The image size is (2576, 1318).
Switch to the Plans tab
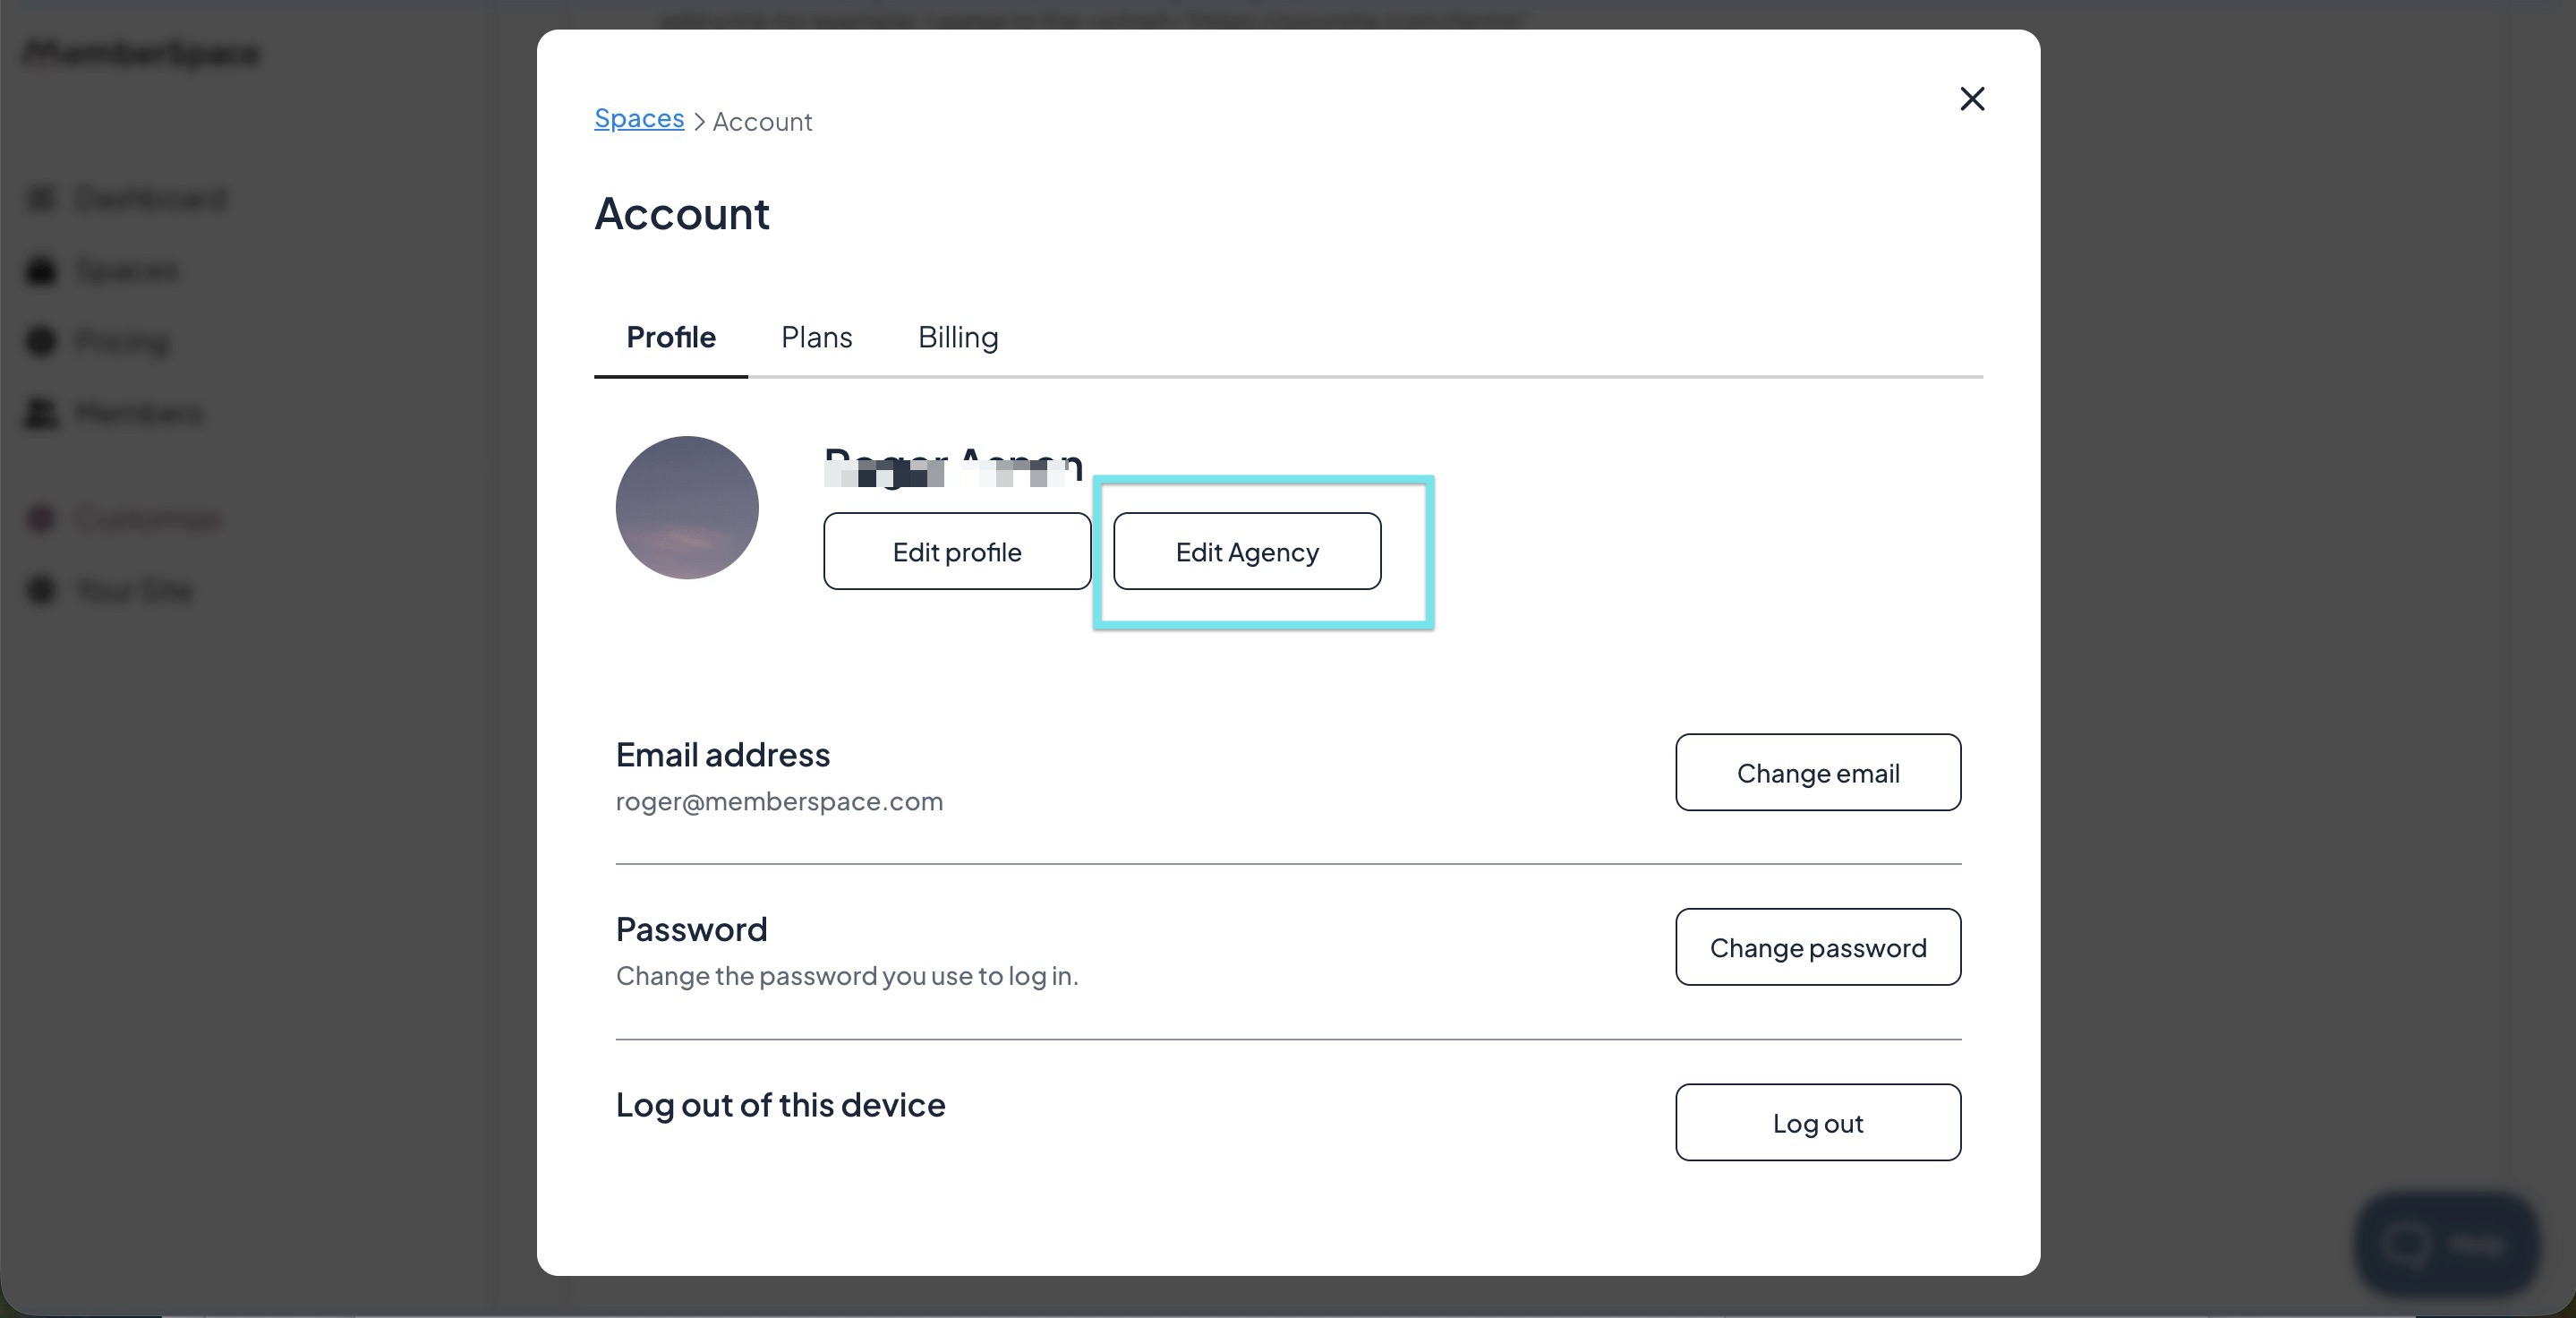pos(816,337)
